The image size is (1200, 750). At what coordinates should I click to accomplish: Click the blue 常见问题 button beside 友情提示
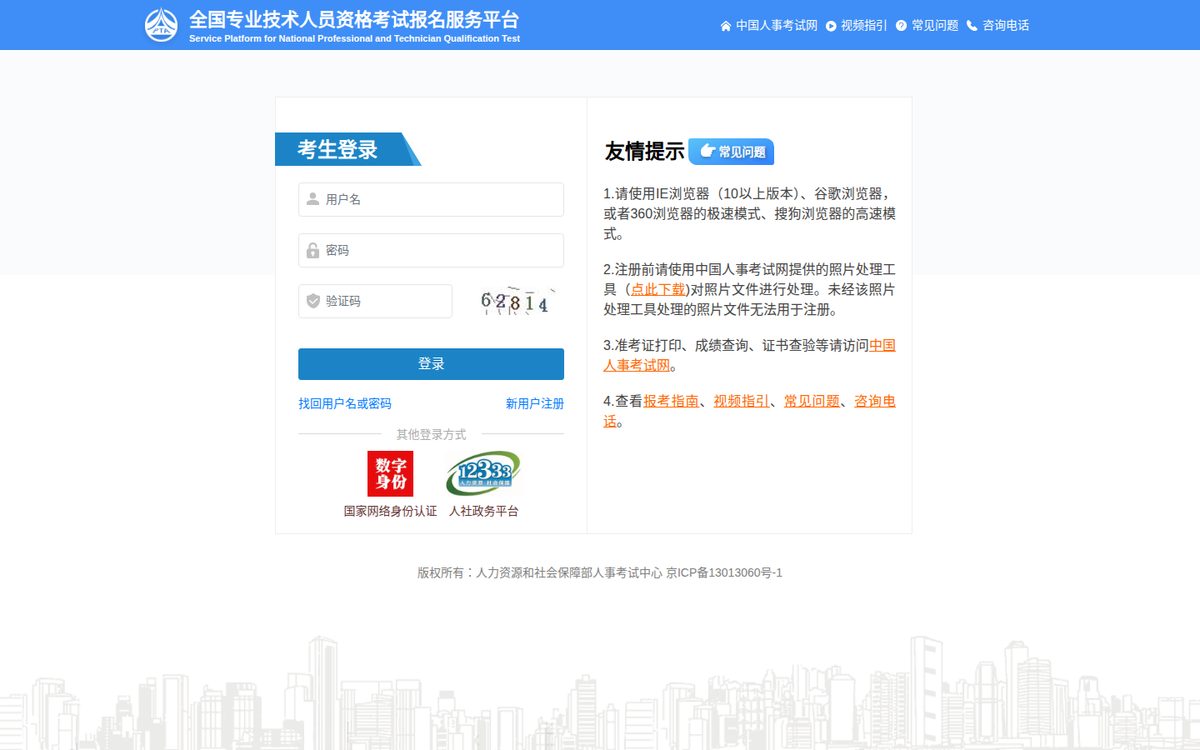(x=731, y=152)
